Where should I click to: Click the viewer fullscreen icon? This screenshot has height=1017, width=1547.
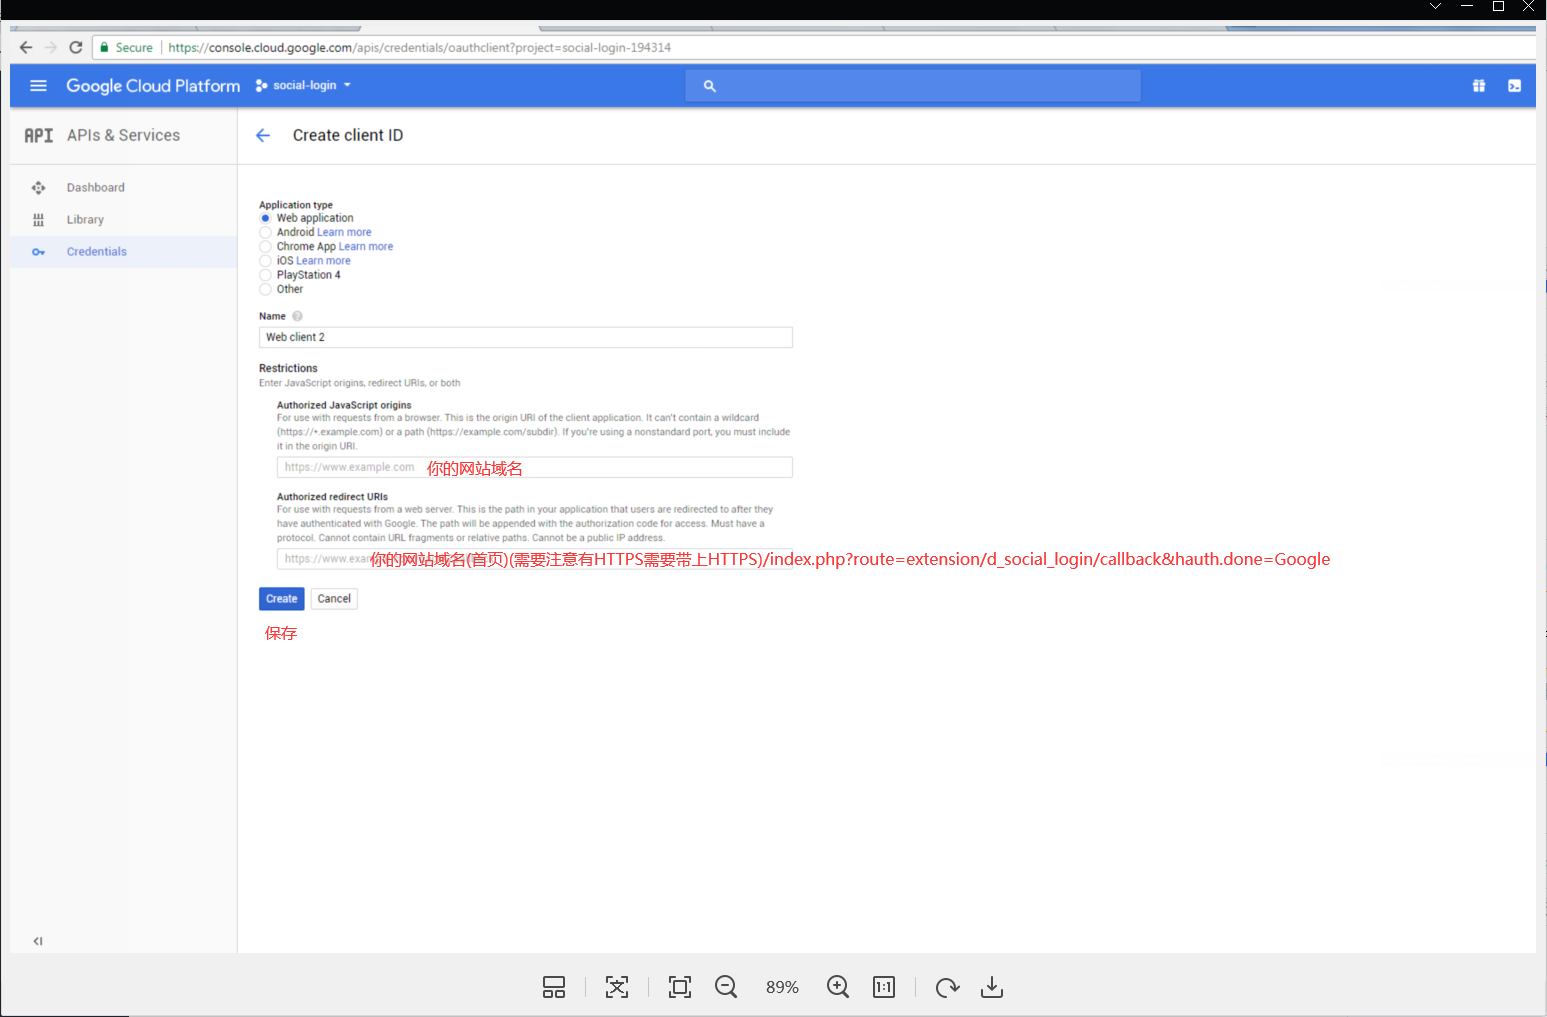tap(680, 987)
